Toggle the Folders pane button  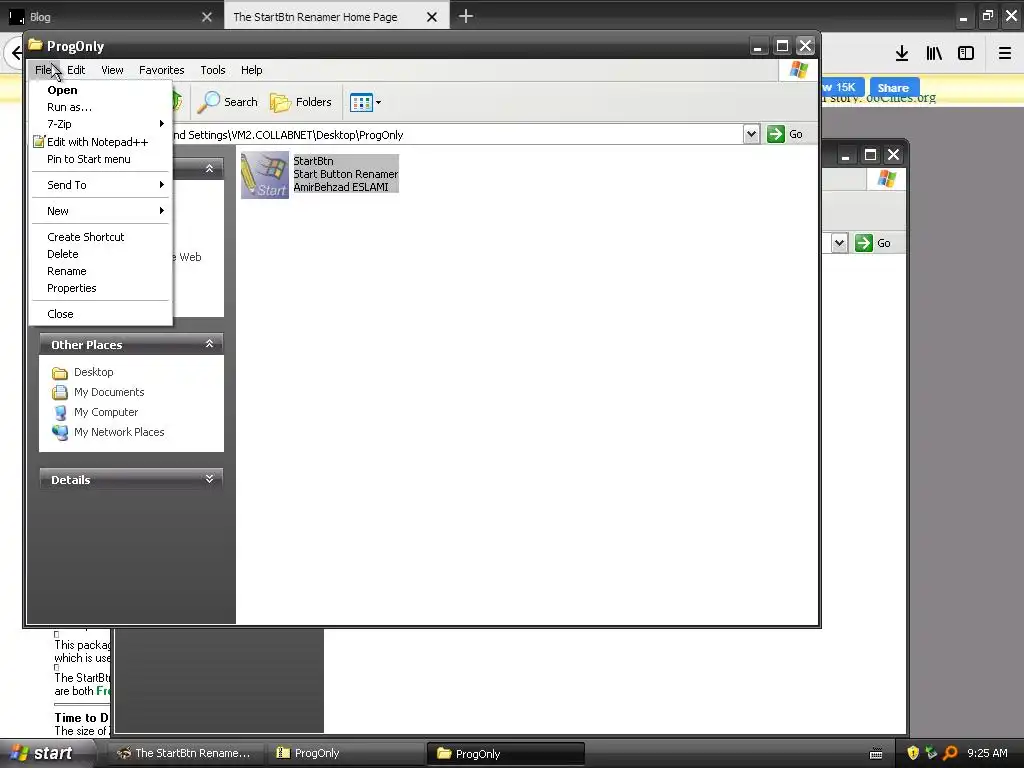coord(300,102)
